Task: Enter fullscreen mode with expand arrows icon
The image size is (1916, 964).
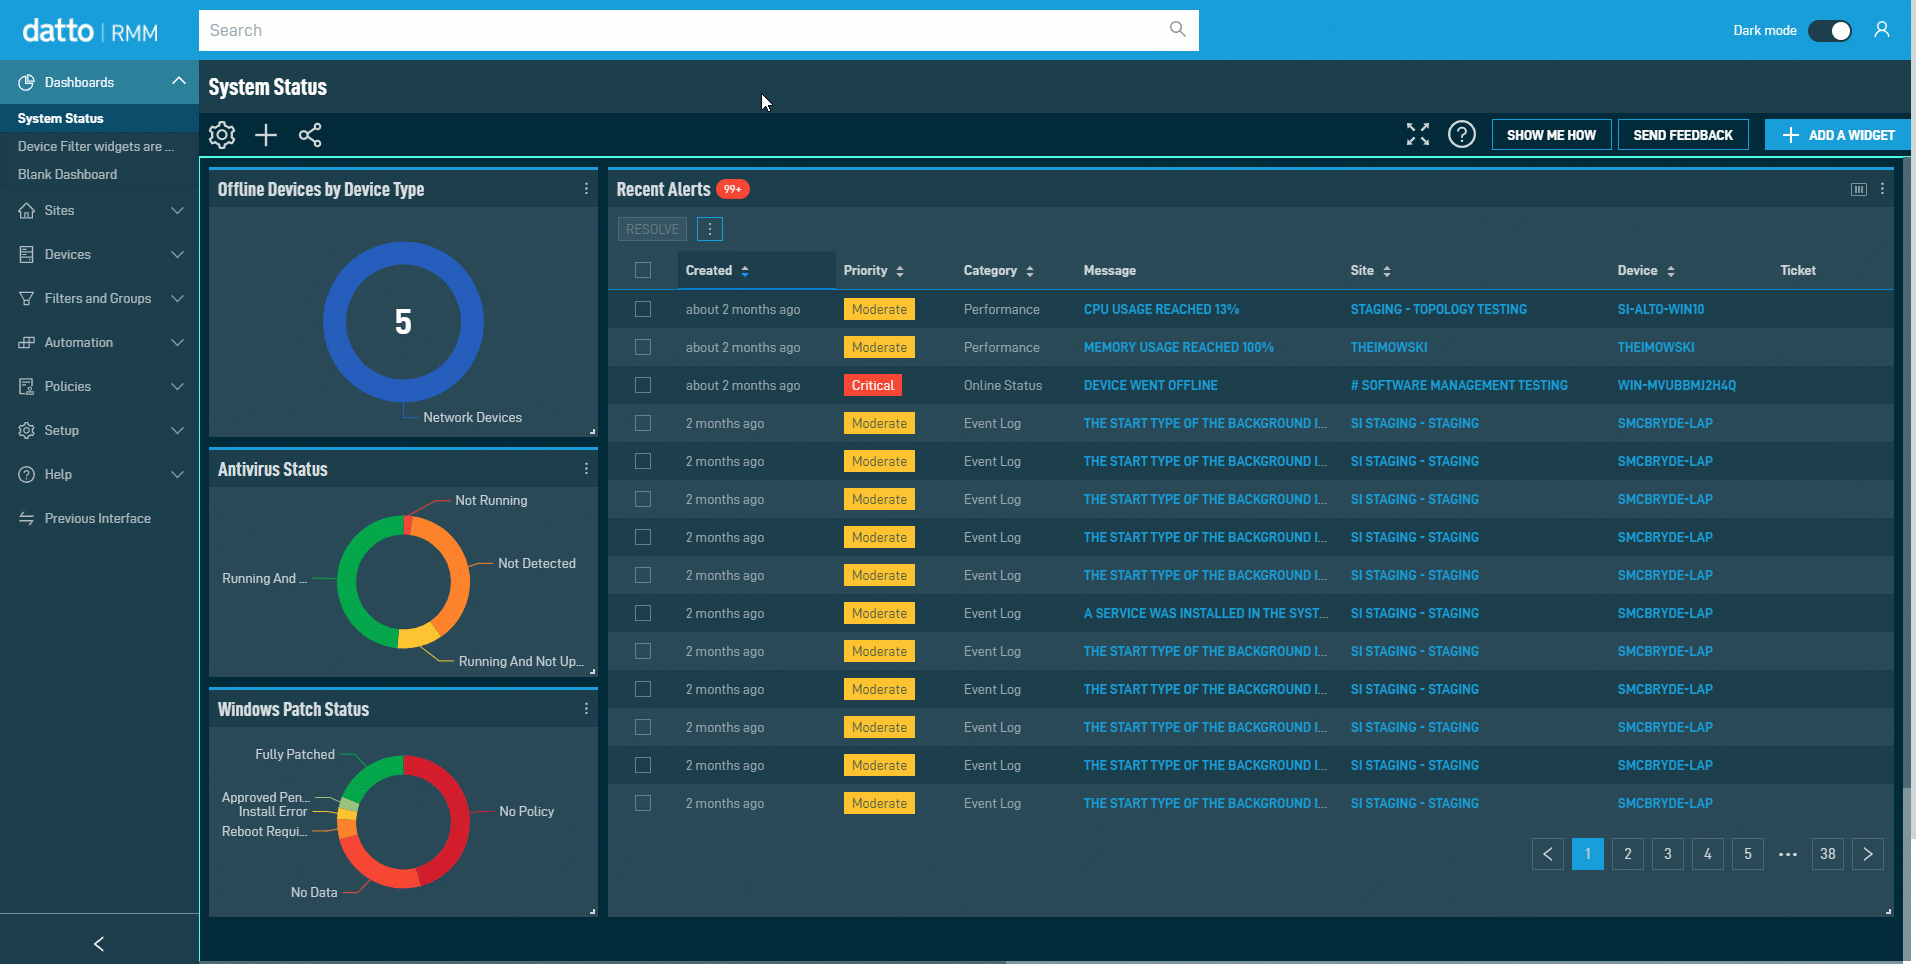Action: tap(1418, 134)
